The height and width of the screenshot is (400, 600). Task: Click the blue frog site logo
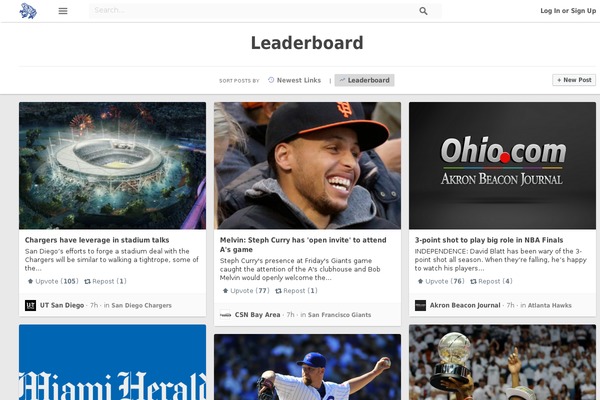(28, 11)
